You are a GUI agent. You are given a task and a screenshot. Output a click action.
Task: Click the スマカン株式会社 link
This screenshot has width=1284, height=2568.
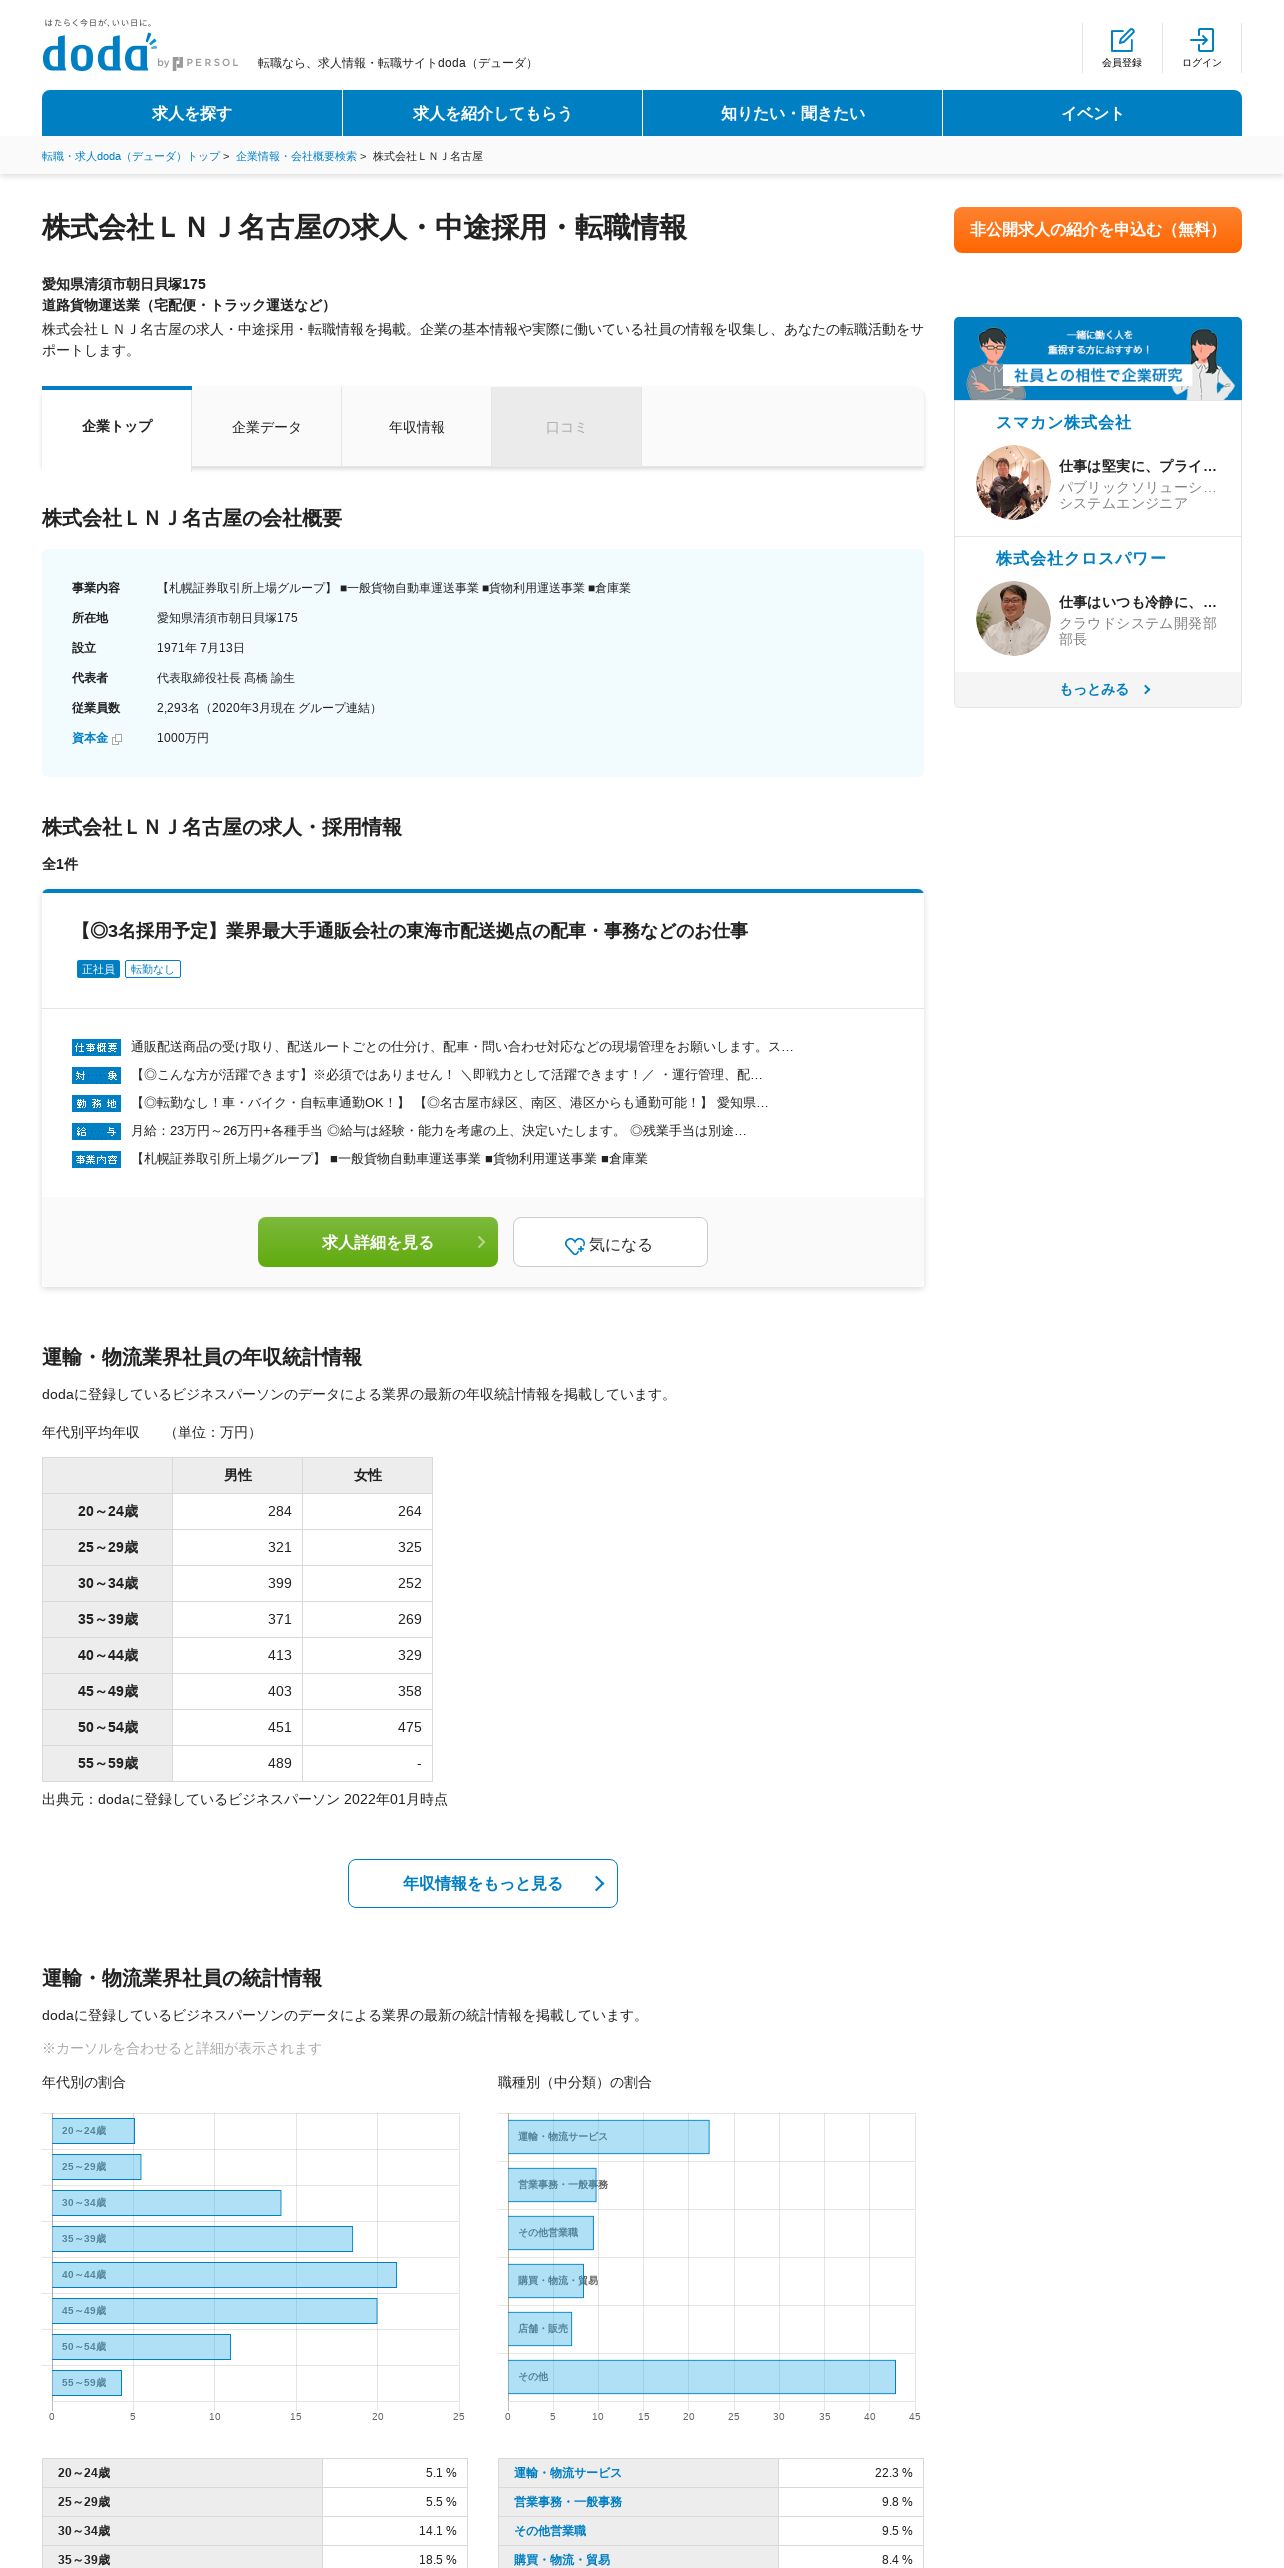point(1063,423)
